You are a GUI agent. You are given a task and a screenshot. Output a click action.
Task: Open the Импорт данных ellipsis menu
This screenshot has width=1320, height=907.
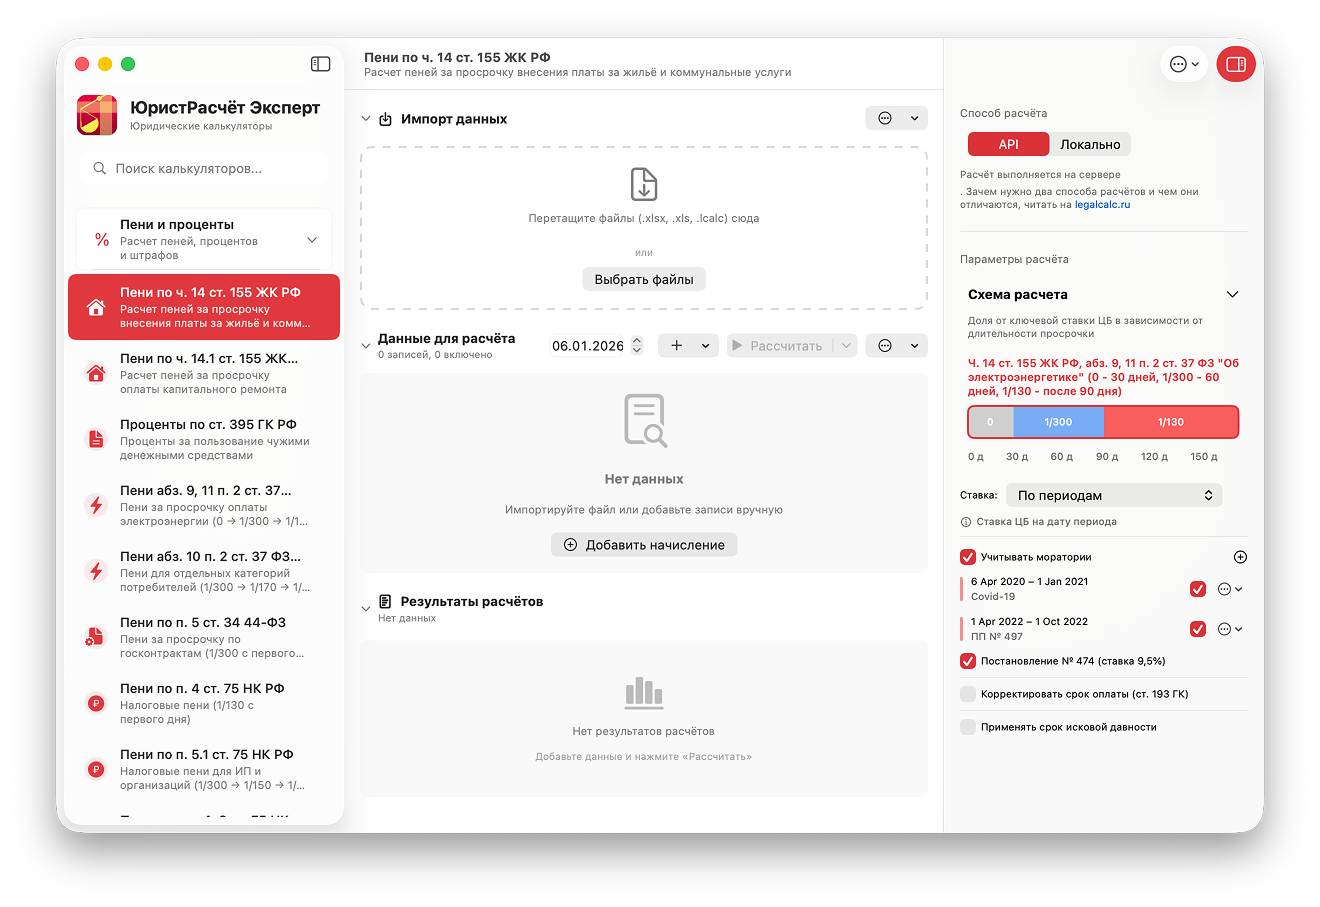coord(896,118)
